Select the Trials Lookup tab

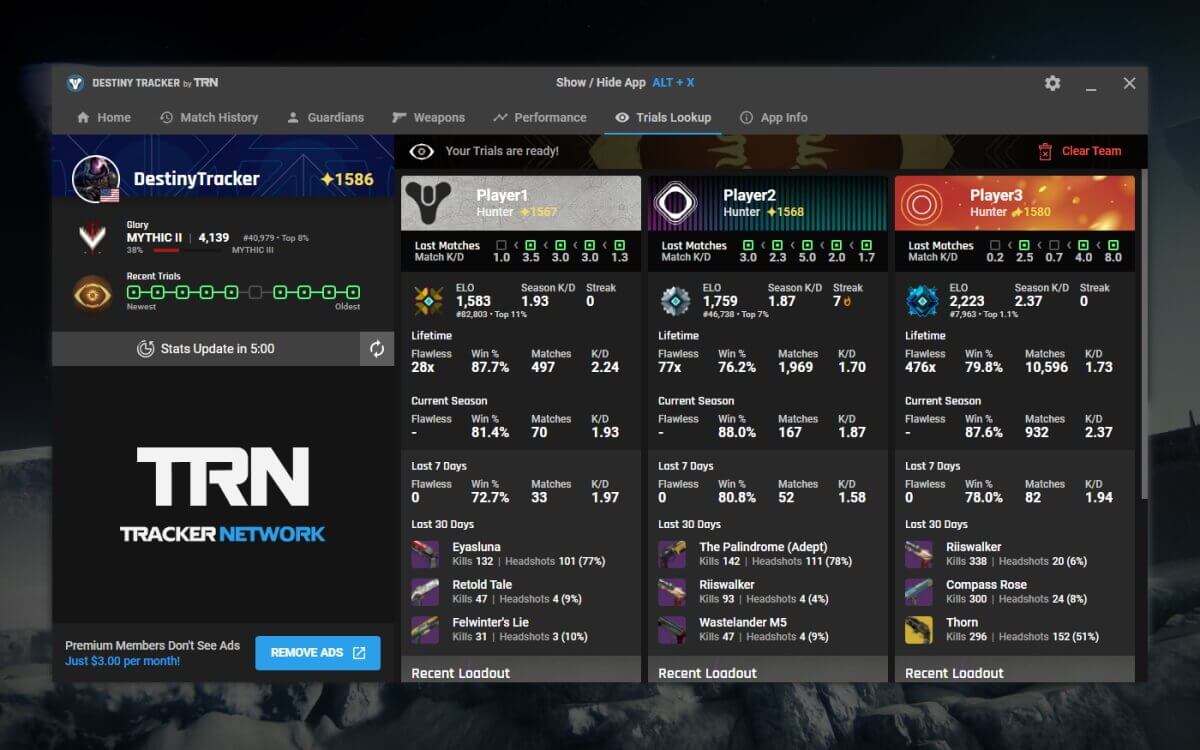(x=663, y=117)
